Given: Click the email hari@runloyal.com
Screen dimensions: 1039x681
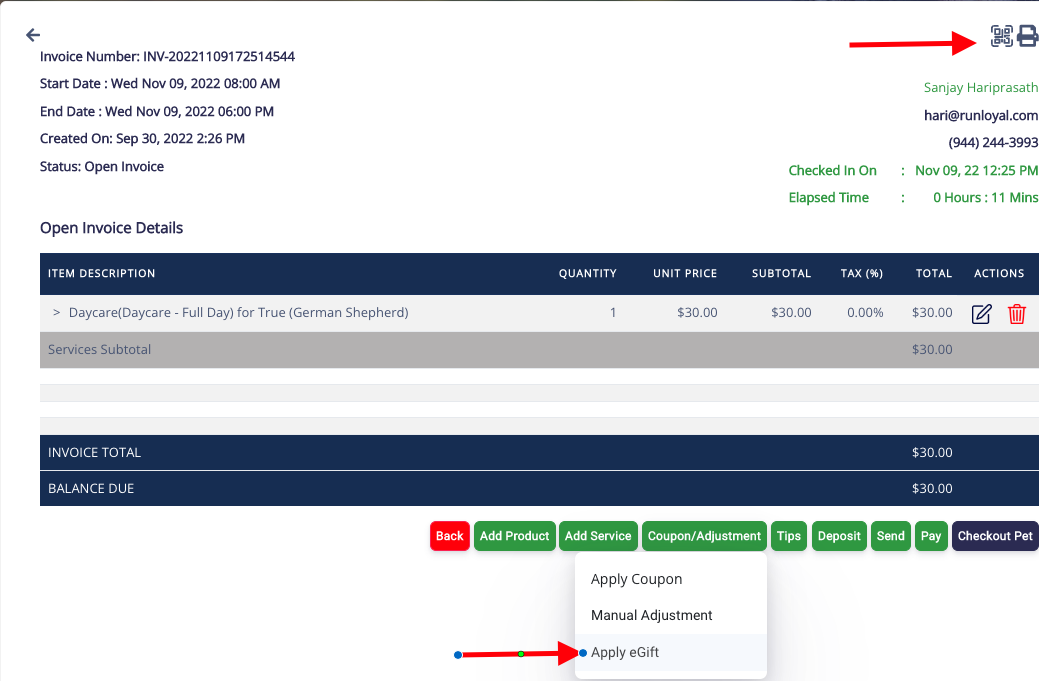Looking at the screenshot, I should click(x=981, y=115).
